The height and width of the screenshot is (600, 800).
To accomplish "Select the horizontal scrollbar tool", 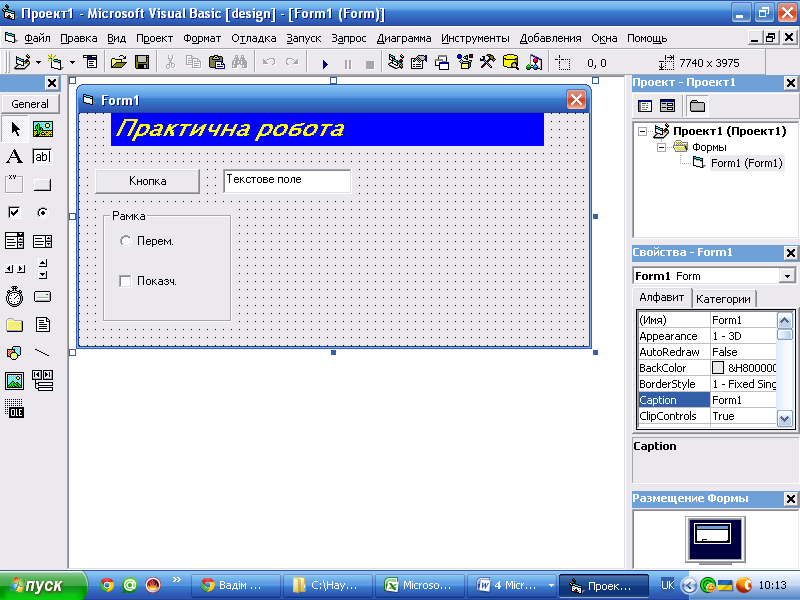I will coord(15,268).
